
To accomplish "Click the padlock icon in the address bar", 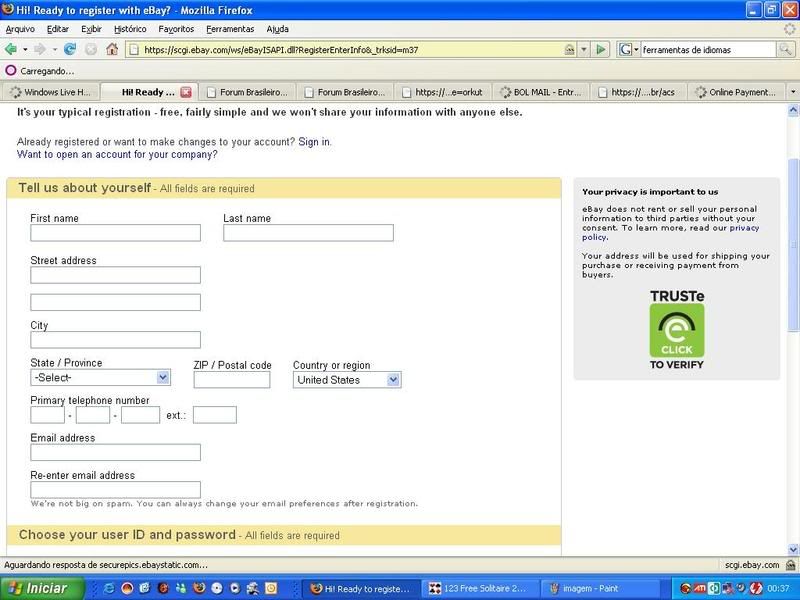I will click(569, 49).
